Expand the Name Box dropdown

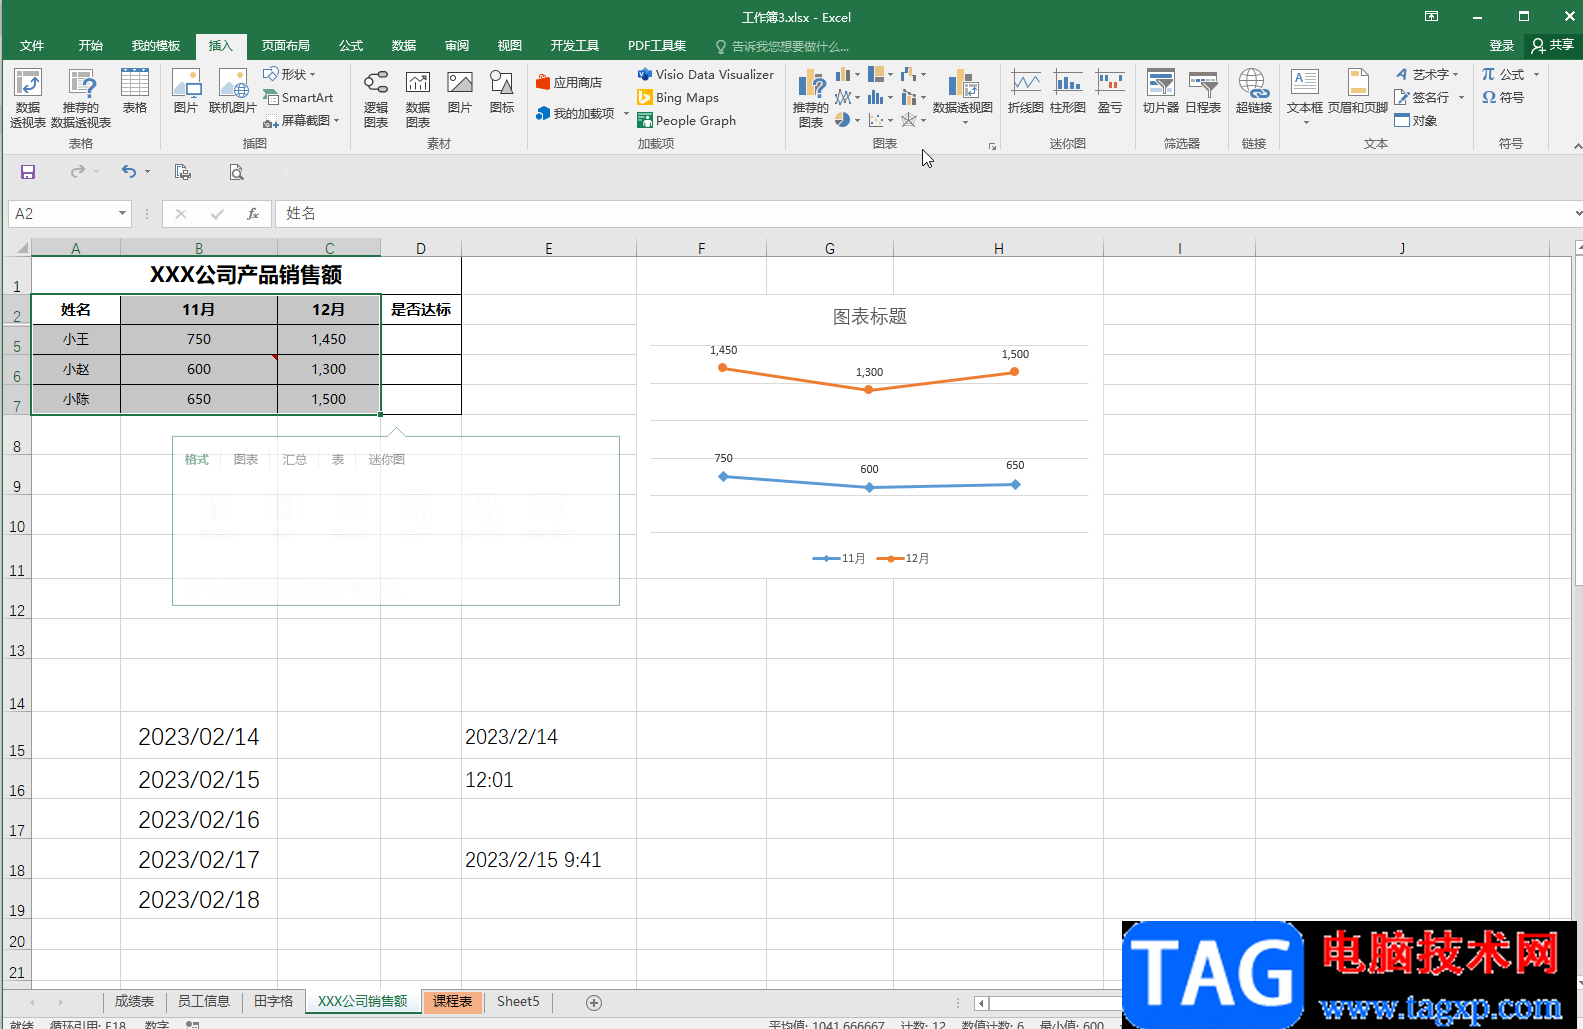pos(122,213)
